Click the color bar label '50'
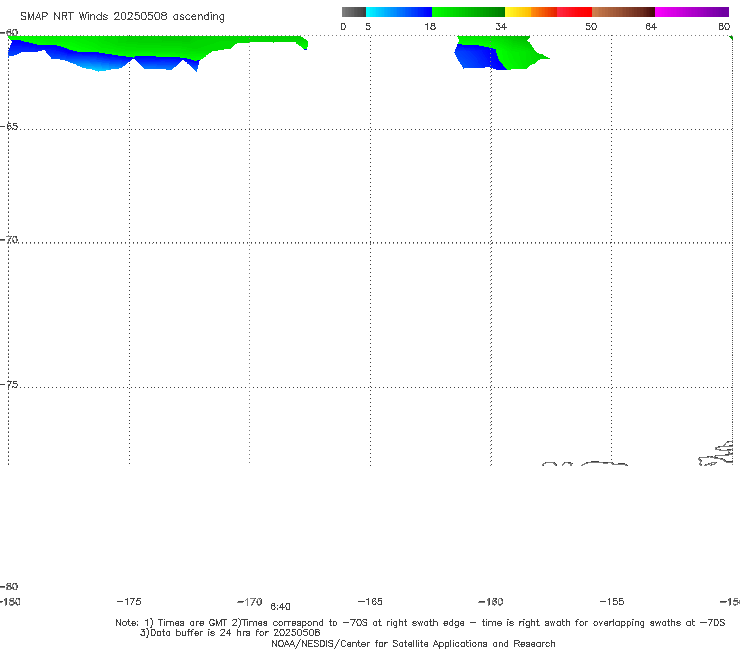The height and width of the screenshot is (650, 740). click(591, 26)
